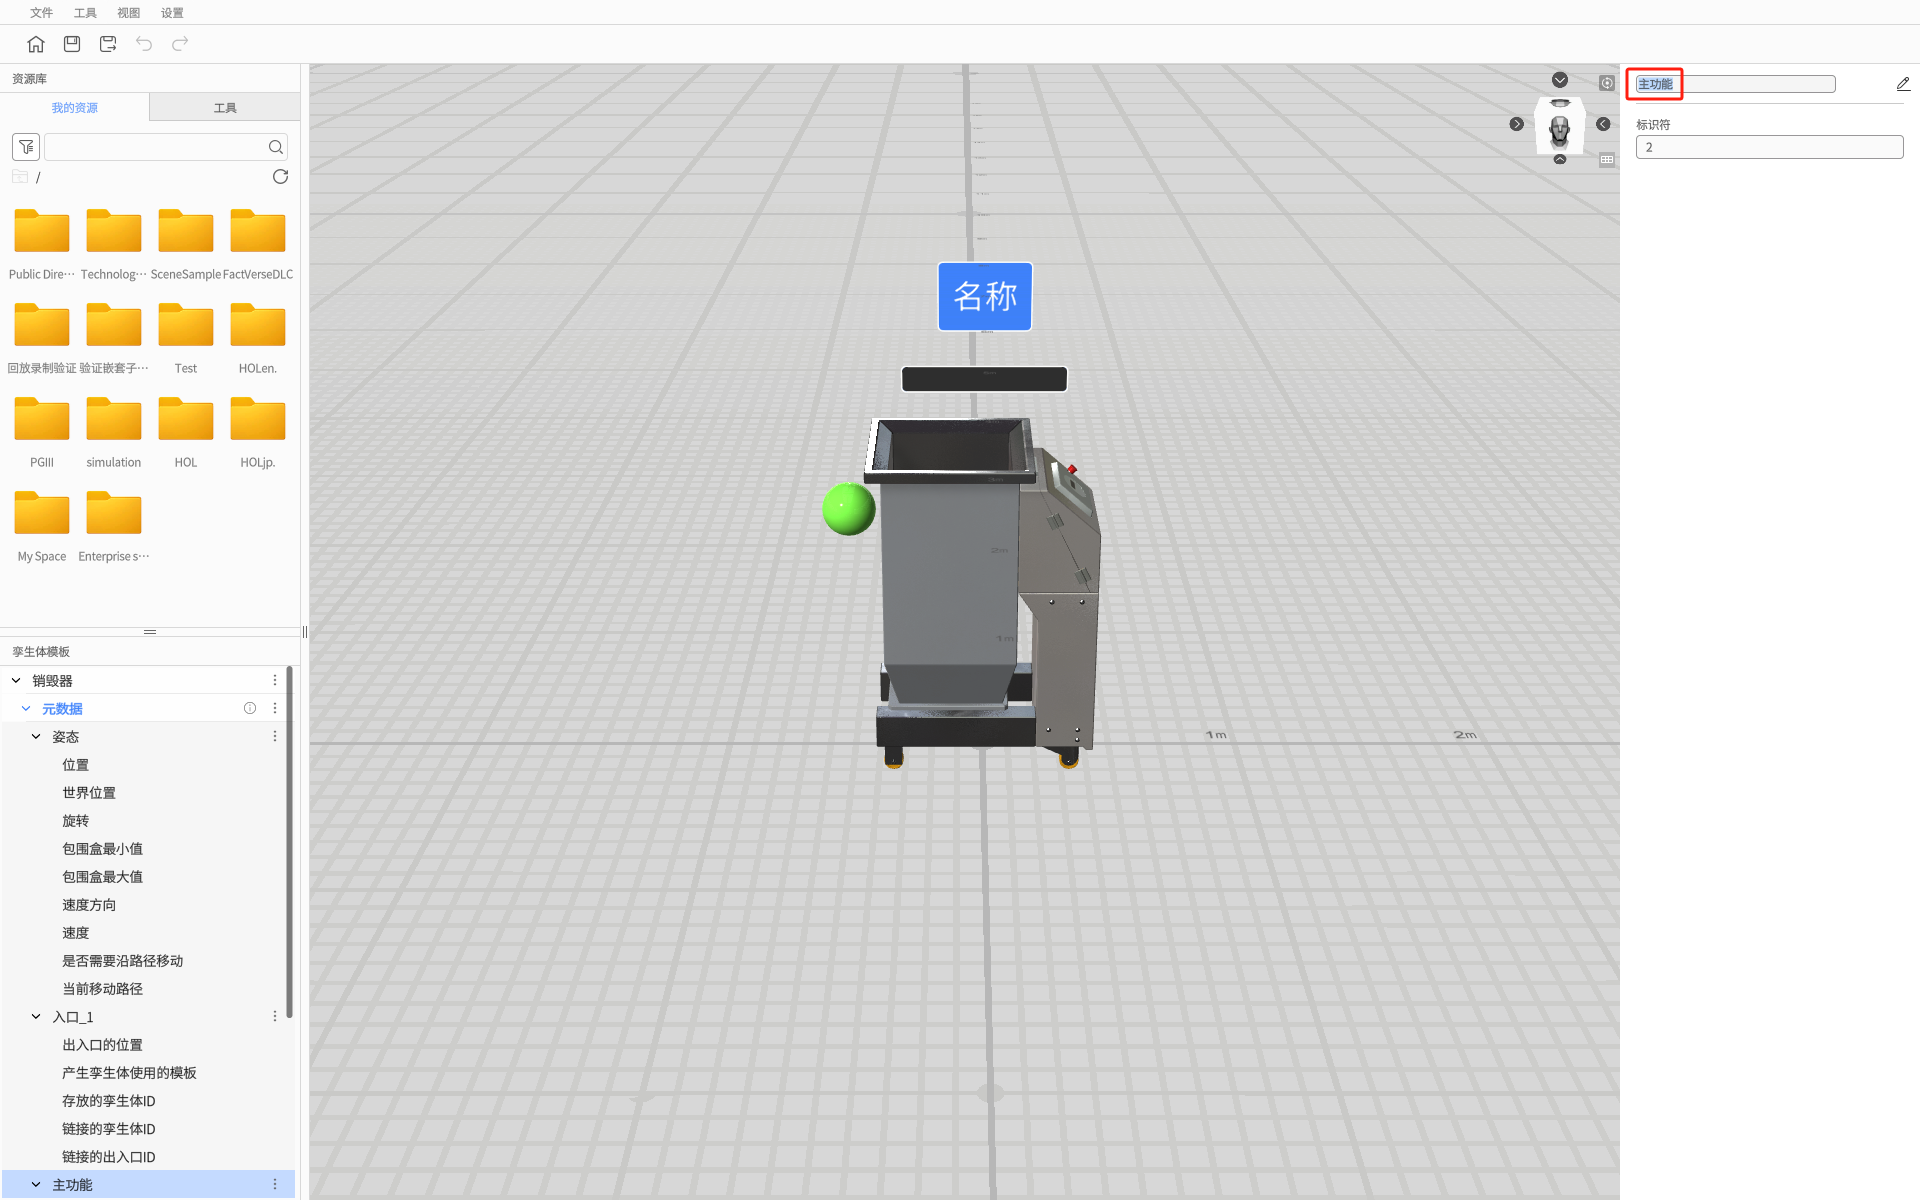Rotate the view with the cube's right arrow

[1603, 124]
